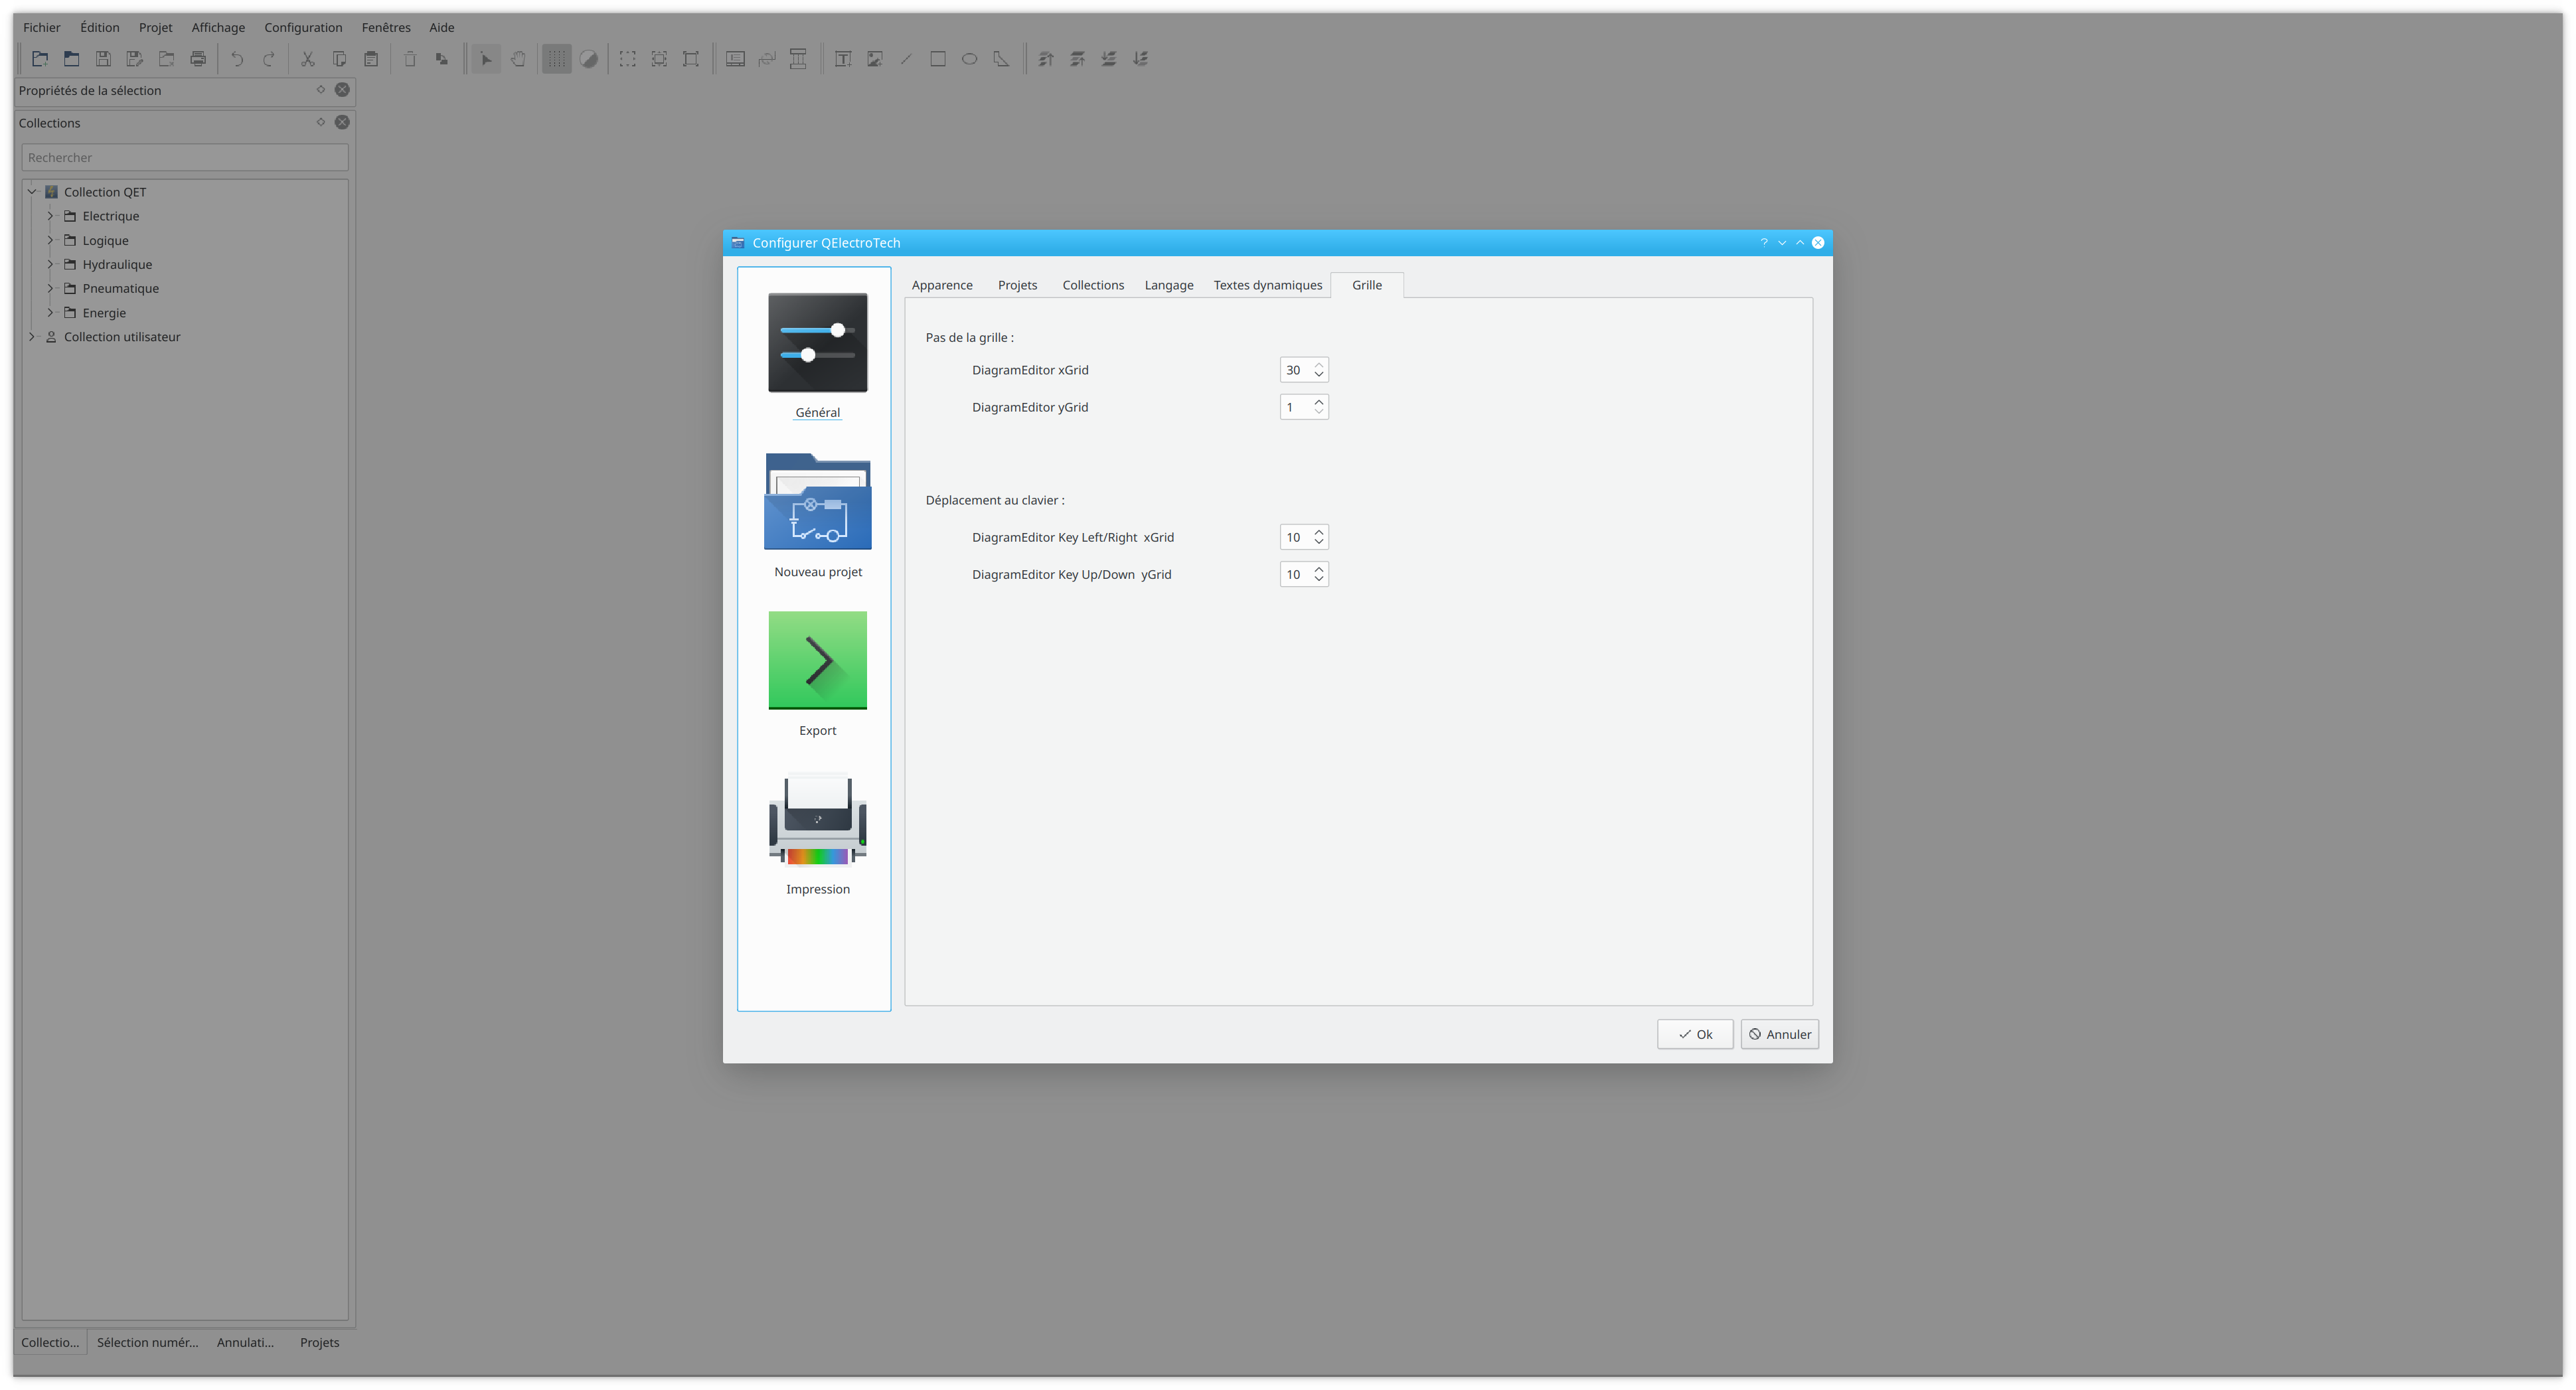Click the redo arrow icon

click(269, 59)
